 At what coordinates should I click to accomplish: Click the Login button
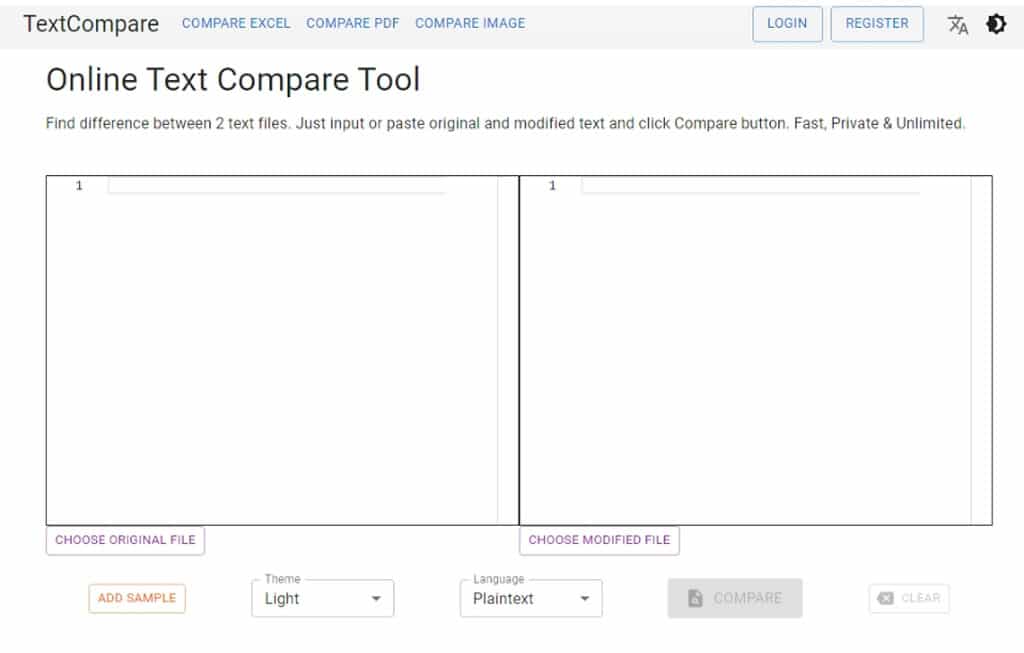[787, 24]
